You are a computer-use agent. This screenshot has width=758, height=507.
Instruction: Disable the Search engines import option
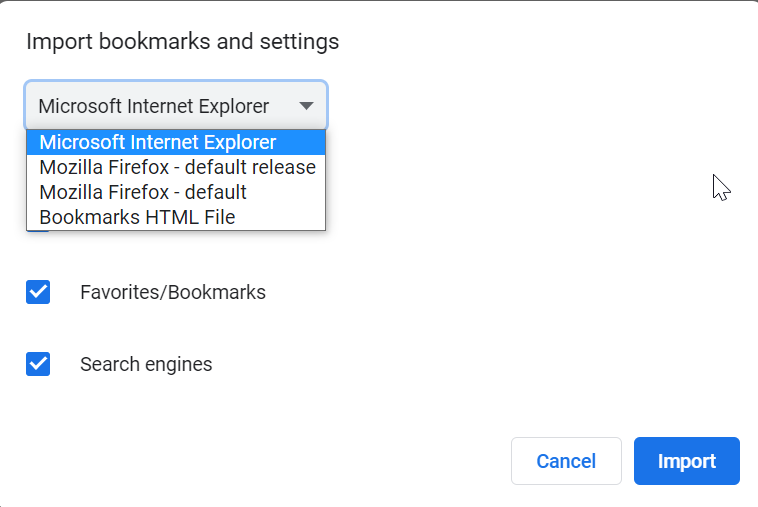point(38,364)
